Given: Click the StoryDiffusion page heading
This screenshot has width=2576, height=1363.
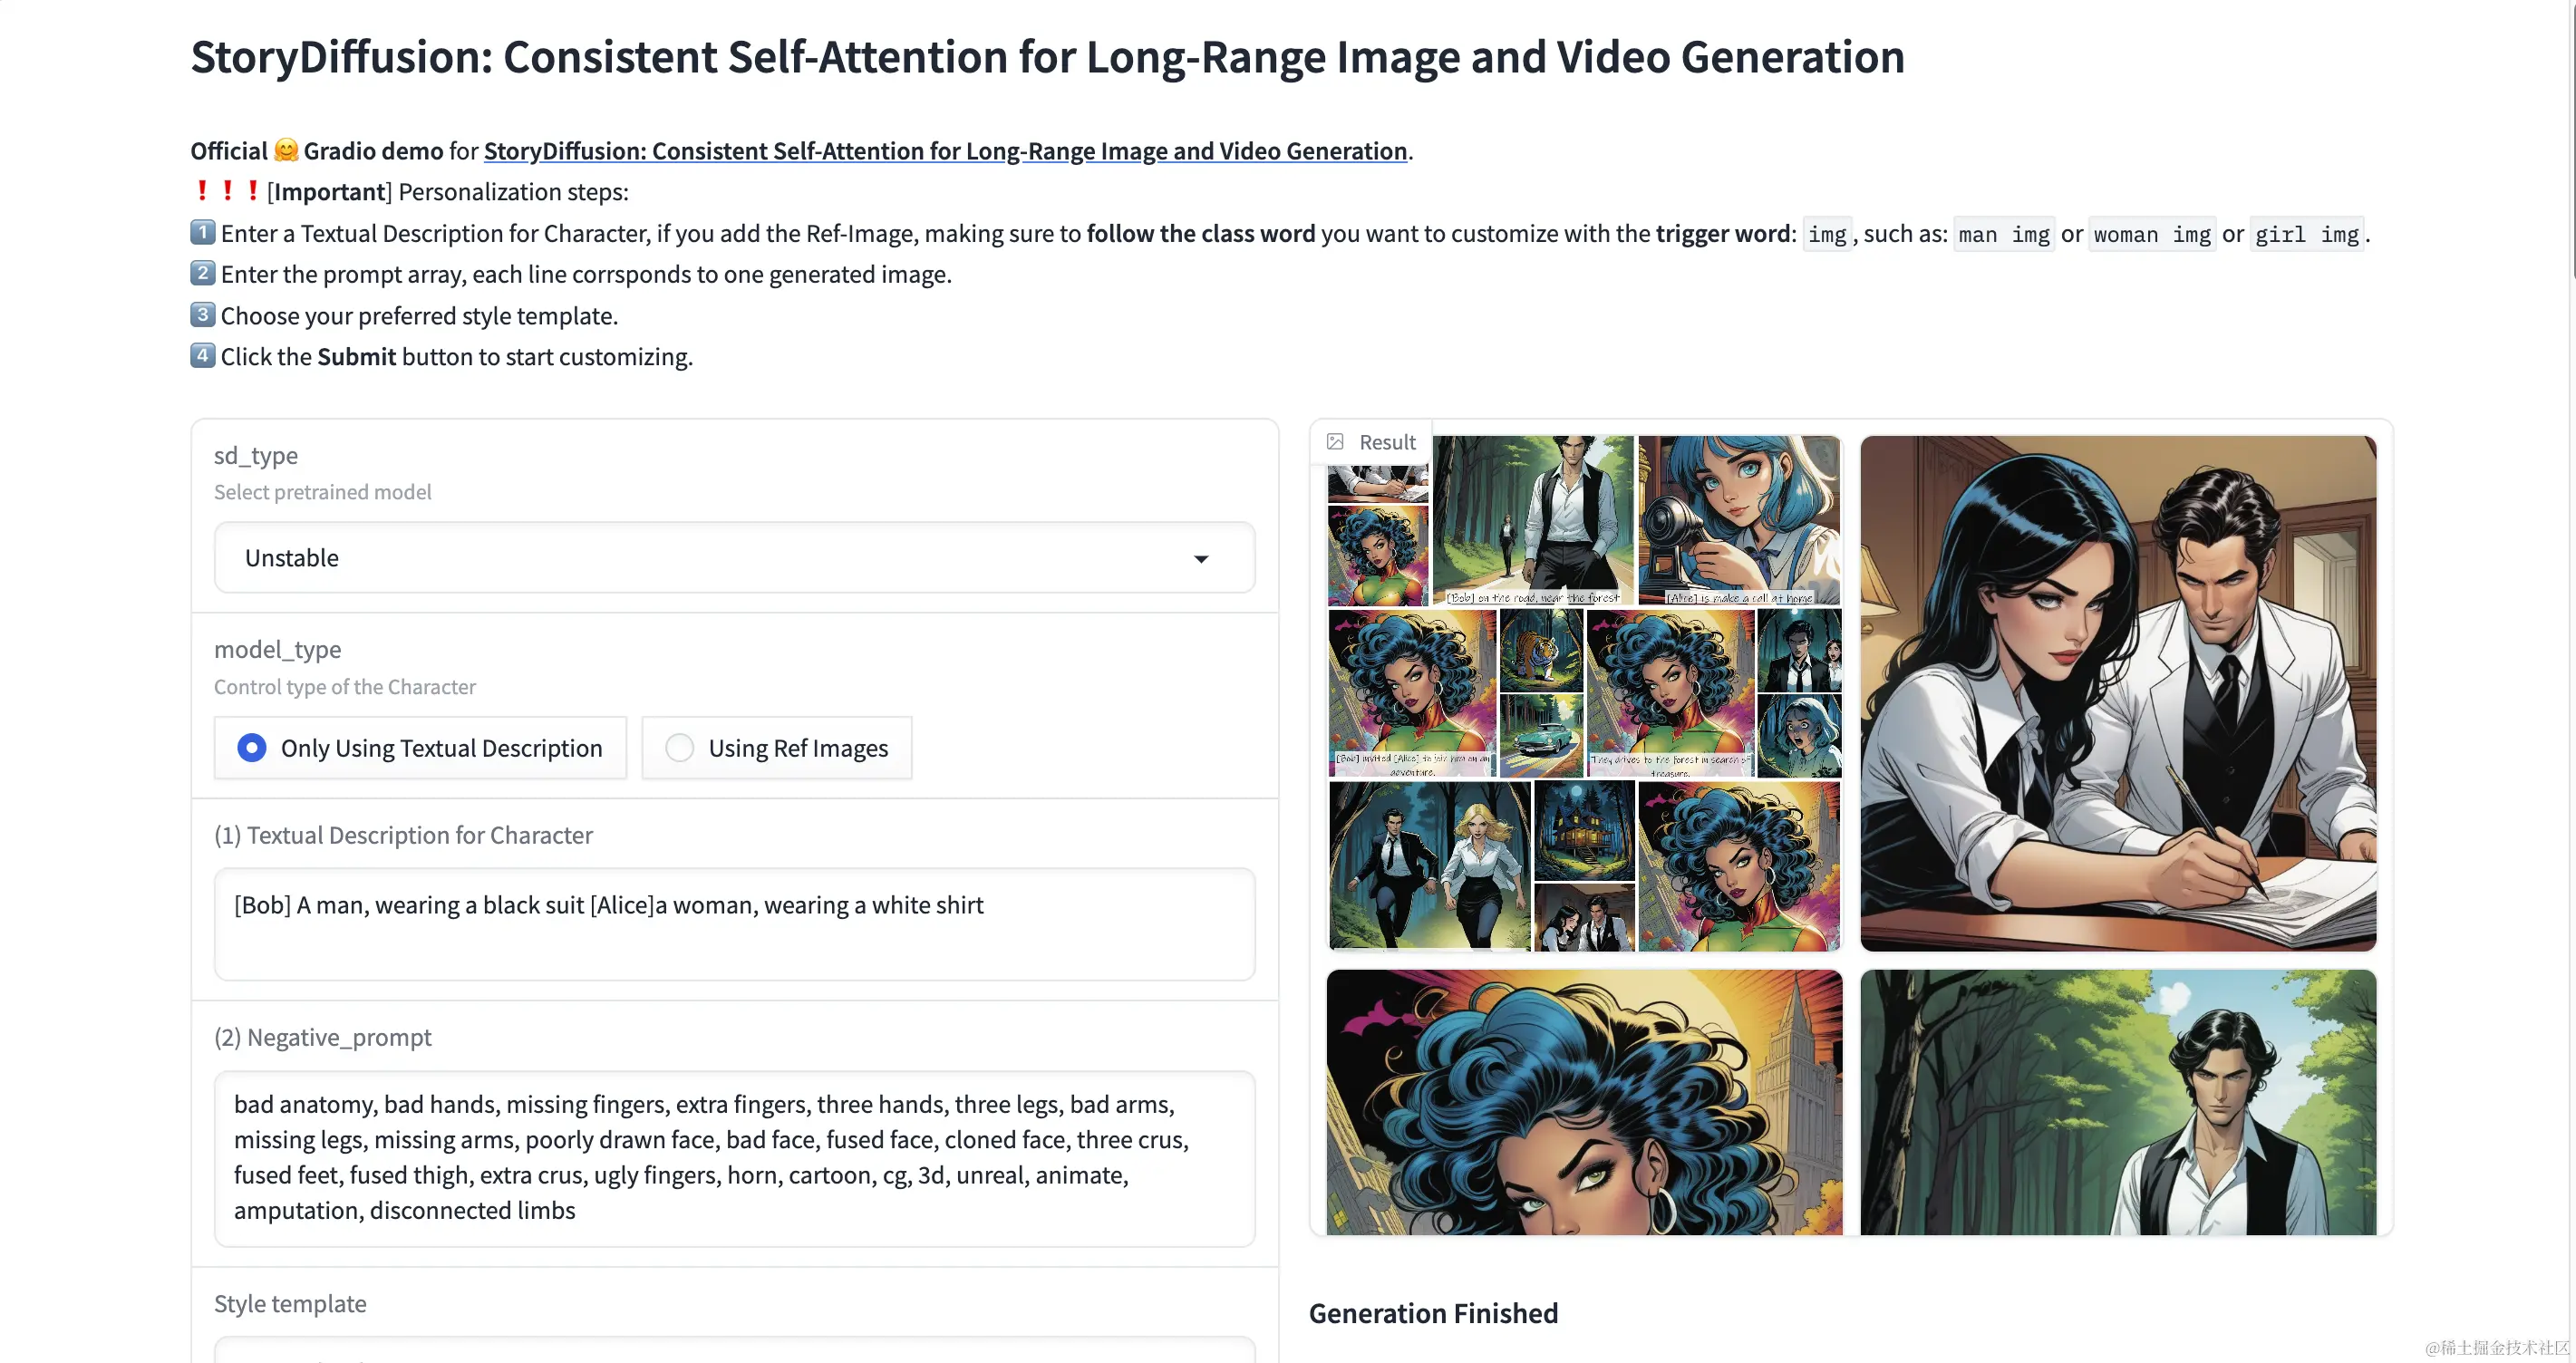Looking at the screenshot, I should pyautogui.click(x=1047, y=56).
